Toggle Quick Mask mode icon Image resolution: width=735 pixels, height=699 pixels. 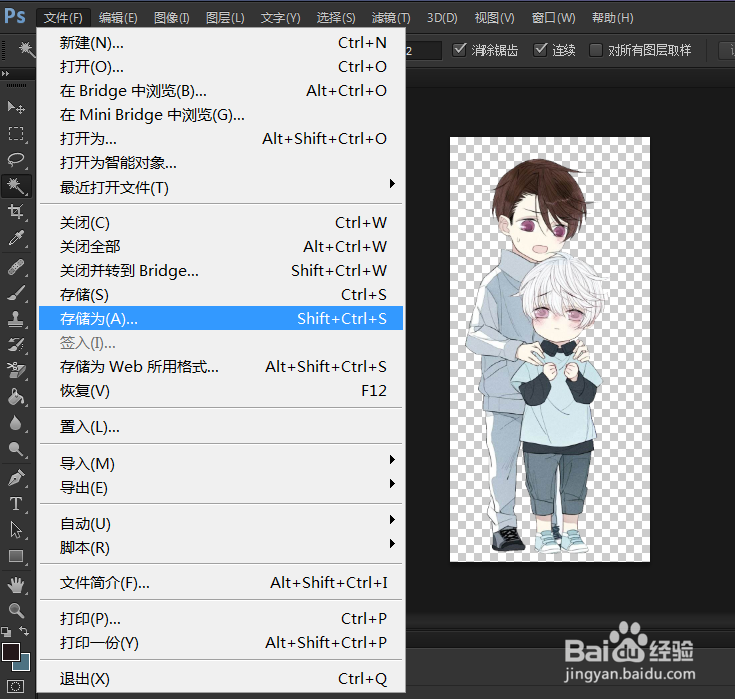[x=15, y=687]
